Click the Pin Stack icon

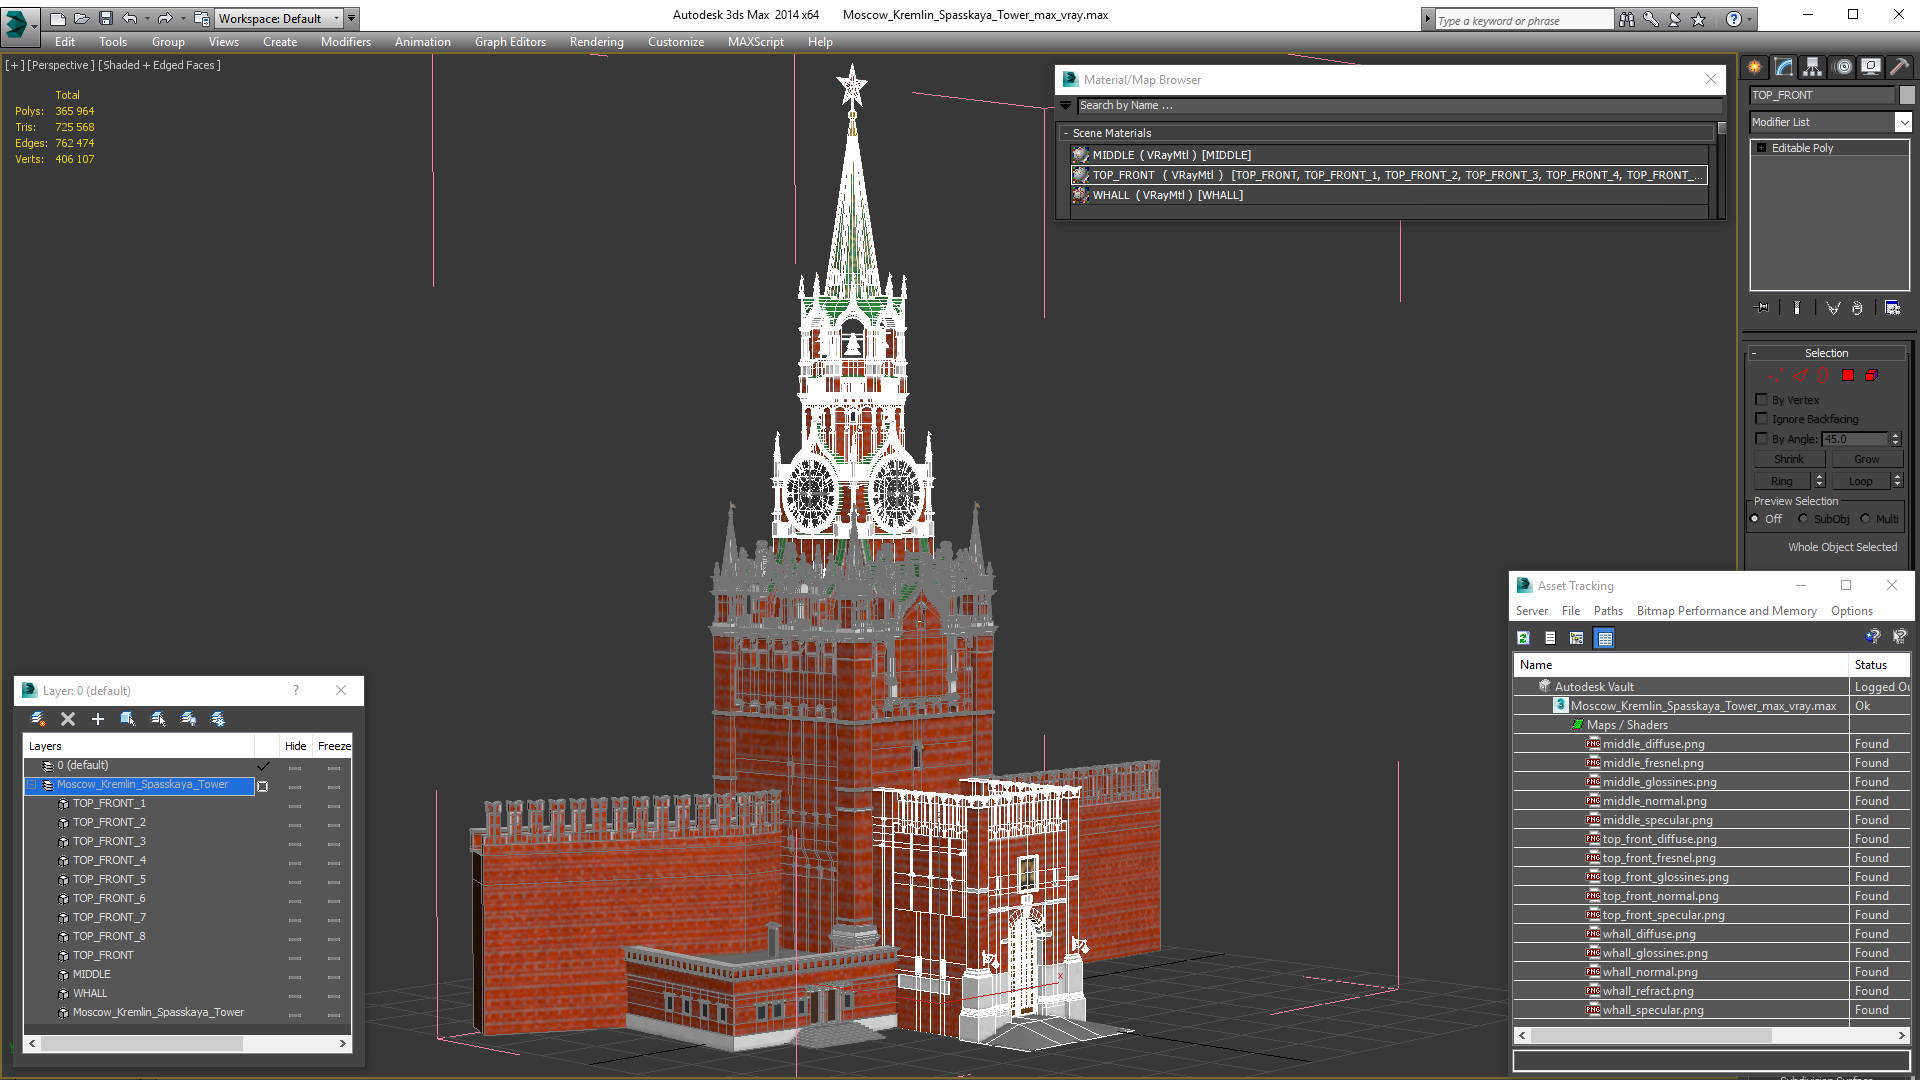1763,308
